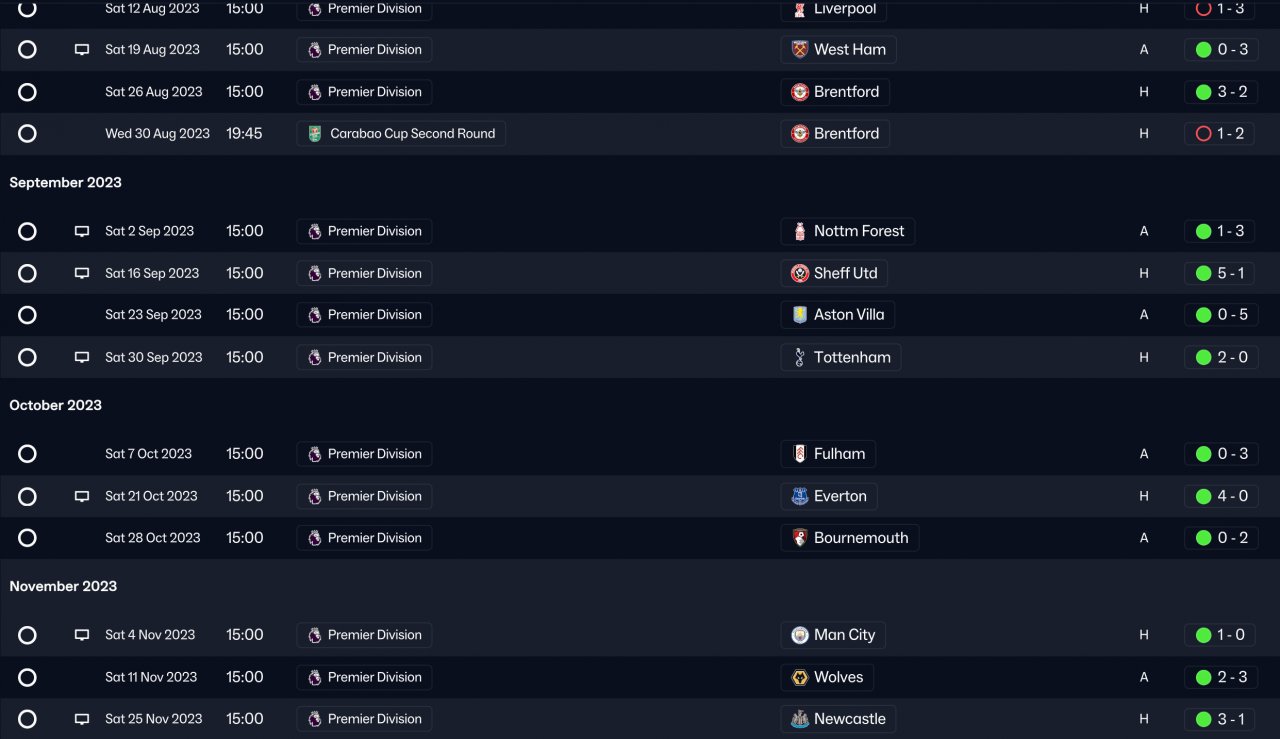This screenshot has width=1280, height=739.
Task: Click the TV broadcast icon for 4 Nov match
Action: 82,635
